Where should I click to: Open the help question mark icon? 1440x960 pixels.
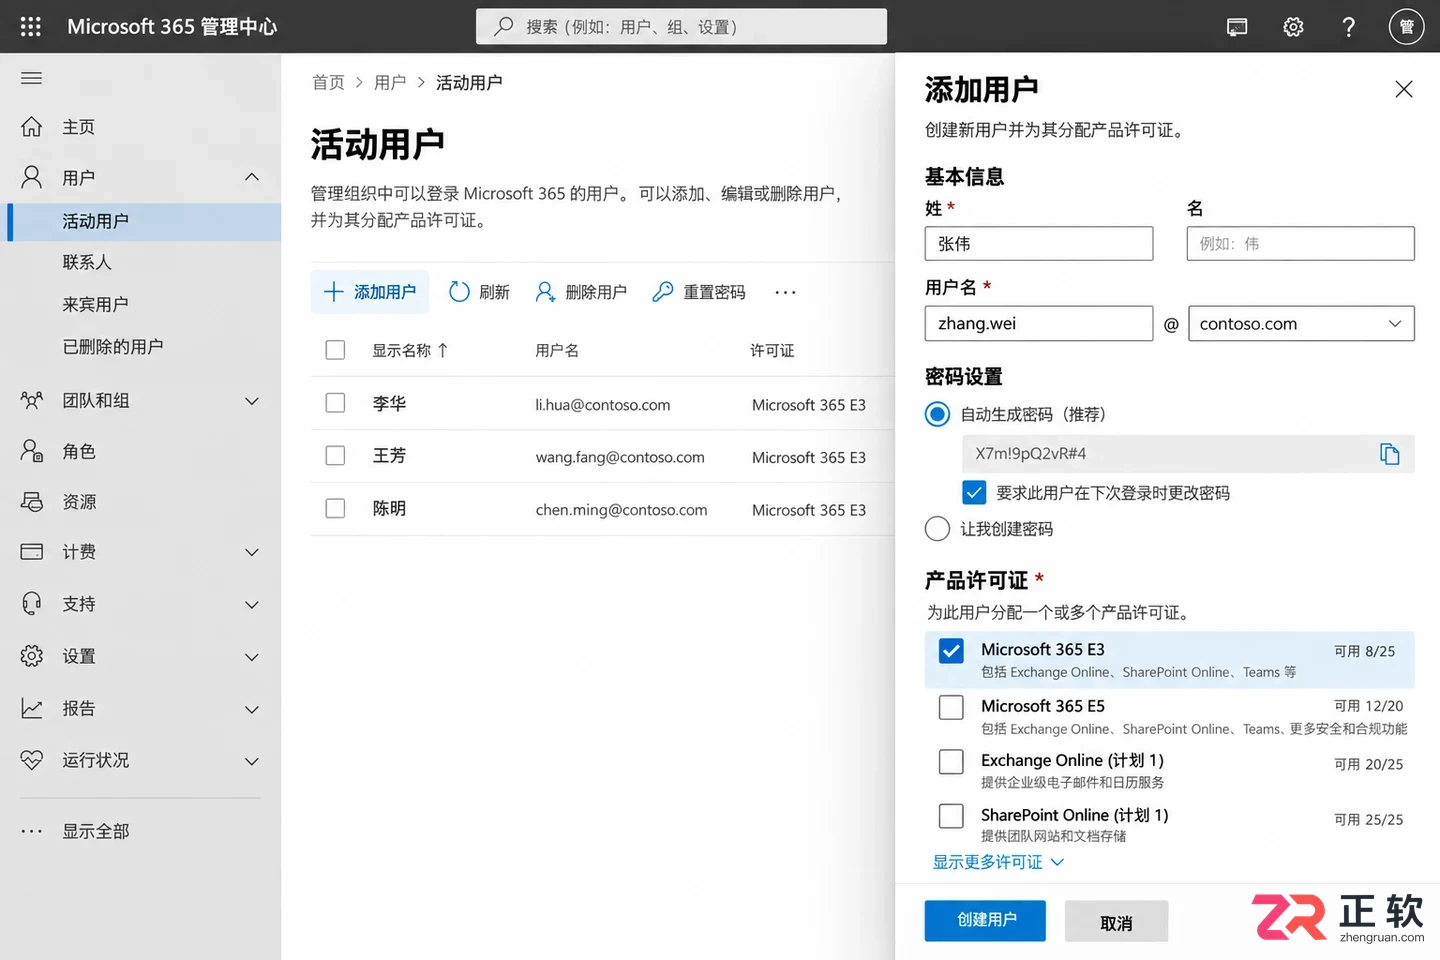coord(1348,27)
